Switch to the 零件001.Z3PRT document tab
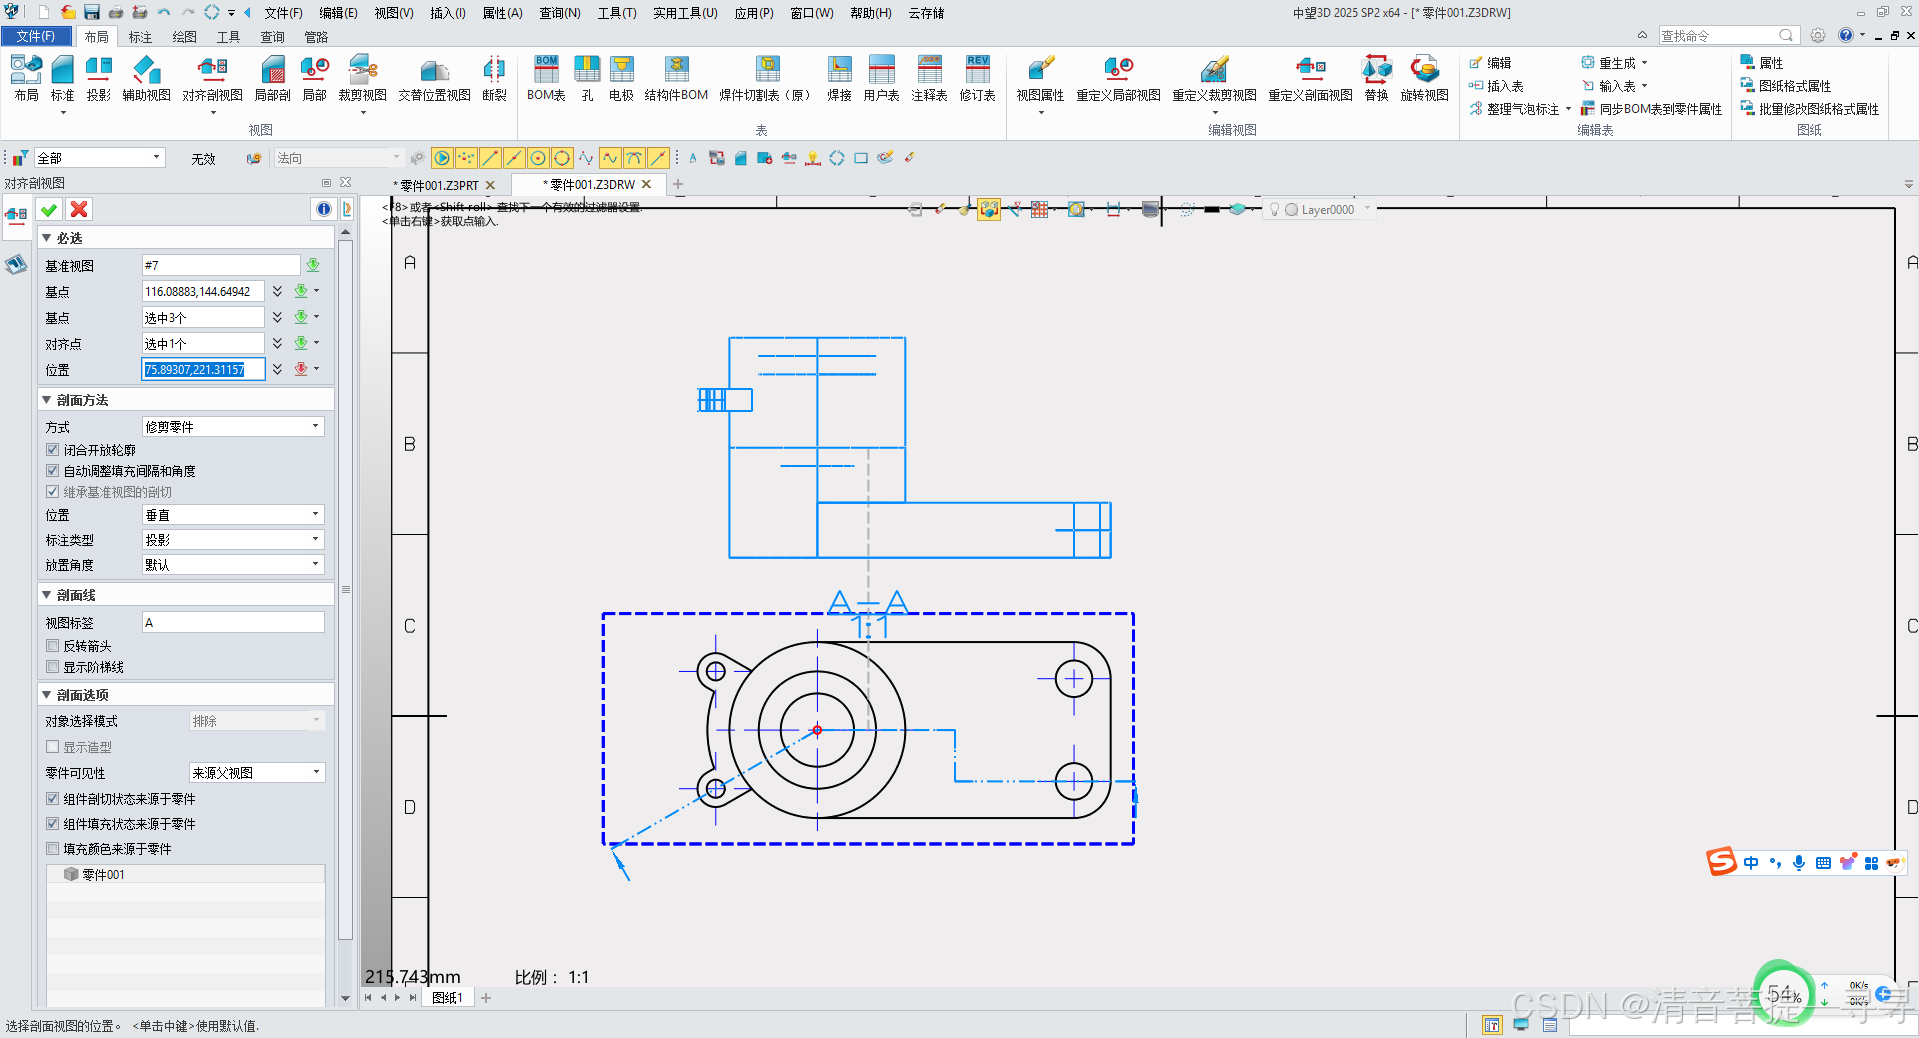The height and width of the screenshot is (1038, 1919). (439, 185)
